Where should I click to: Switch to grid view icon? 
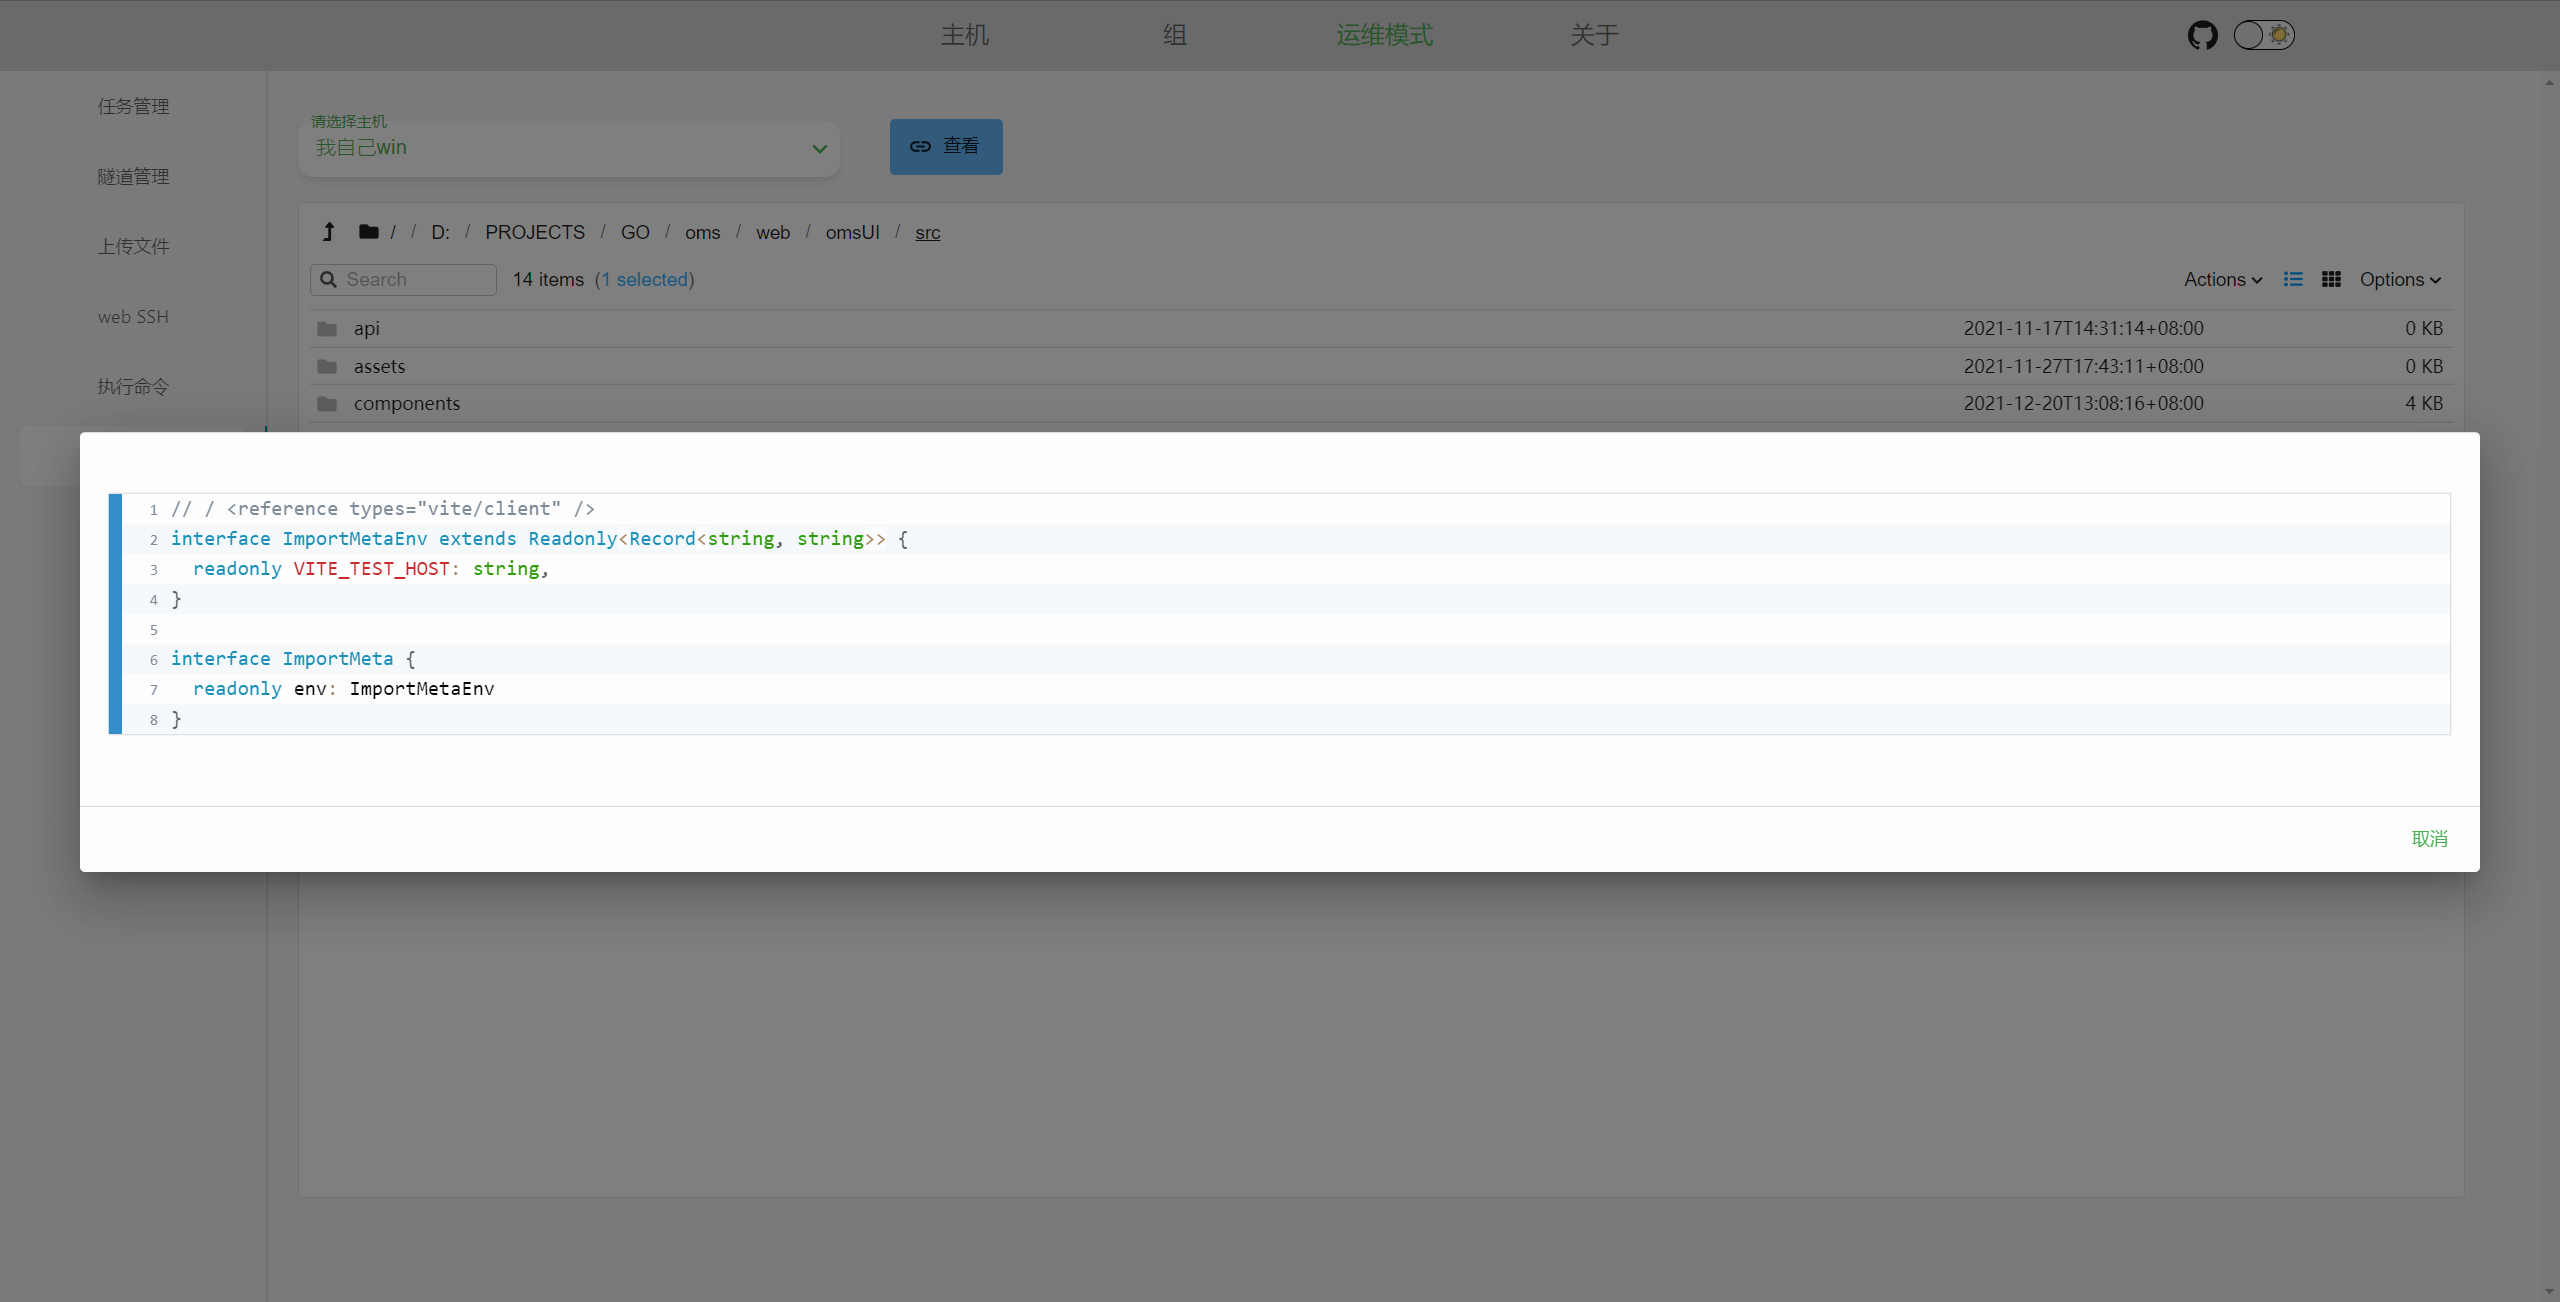(x=2331, y=279)
